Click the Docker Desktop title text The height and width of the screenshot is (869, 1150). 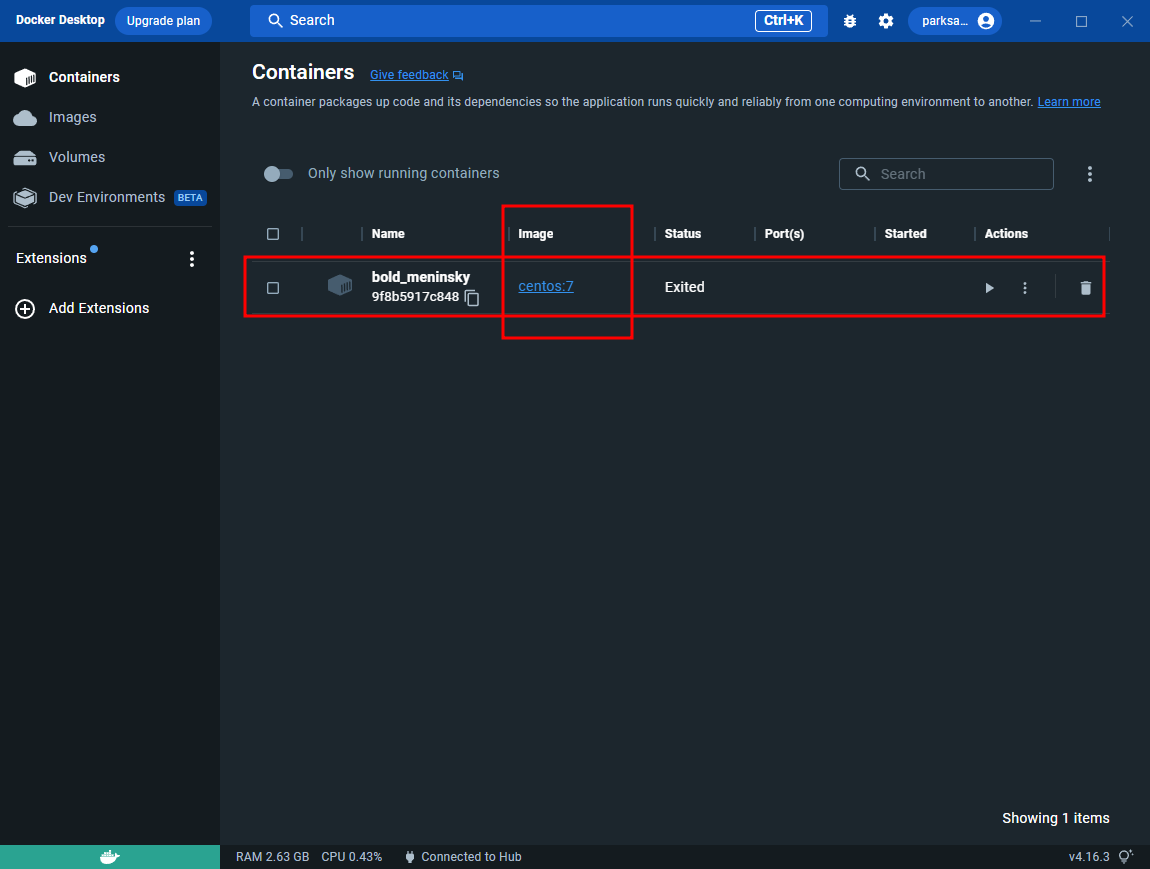coord(60,20)
